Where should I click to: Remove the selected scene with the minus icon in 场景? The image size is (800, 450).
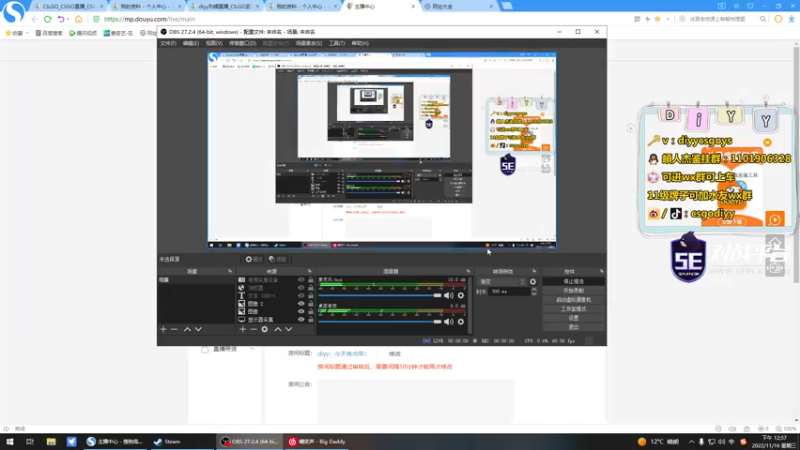(174, 330)
